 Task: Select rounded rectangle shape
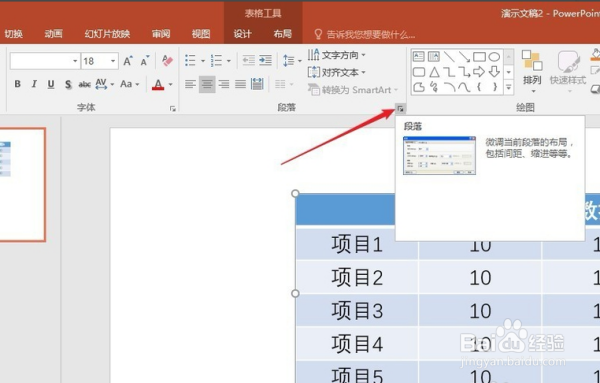[419, 72]
